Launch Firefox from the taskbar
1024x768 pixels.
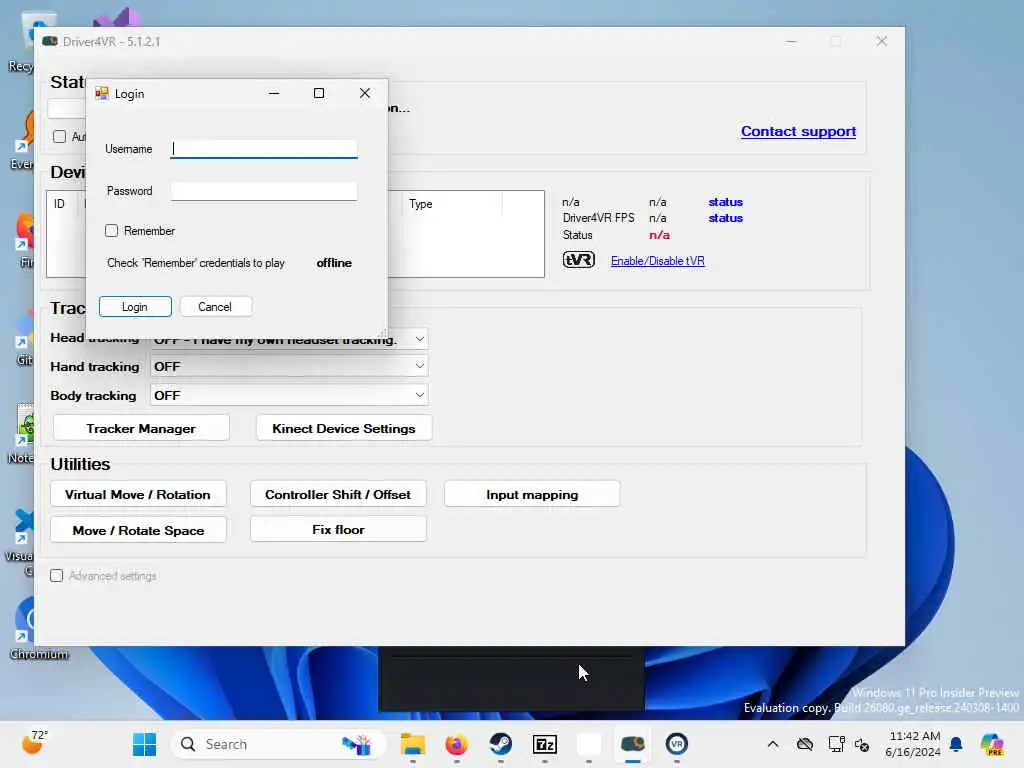pyautogui.click(x=456, y=744)
